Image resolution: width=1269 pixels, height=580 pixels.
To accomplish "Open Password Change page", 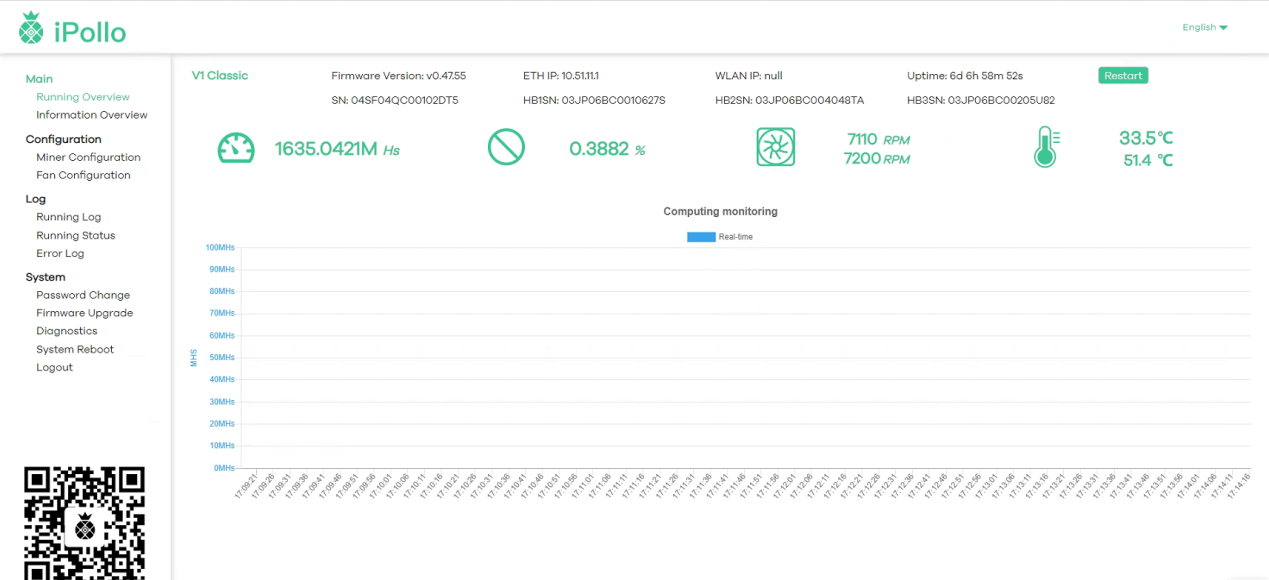I will 83,295.
